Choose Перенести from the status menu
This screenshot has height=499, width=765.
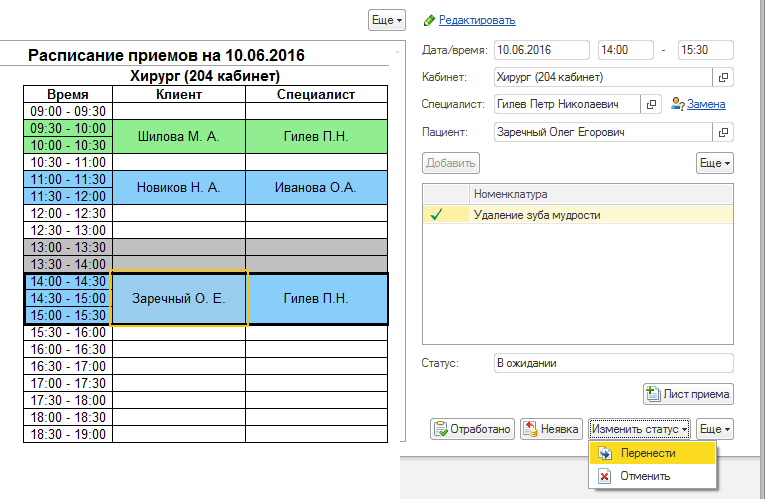pyautogui.click(x=647, y=453)
